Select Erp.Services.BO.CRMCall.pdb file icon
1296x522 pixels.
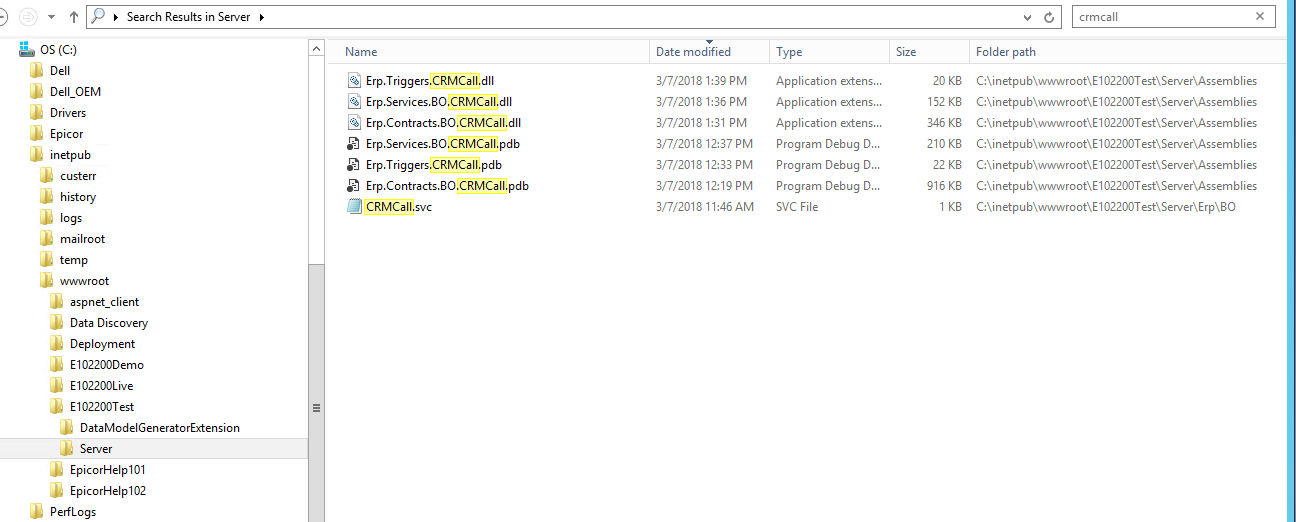(x=354, y=143)
